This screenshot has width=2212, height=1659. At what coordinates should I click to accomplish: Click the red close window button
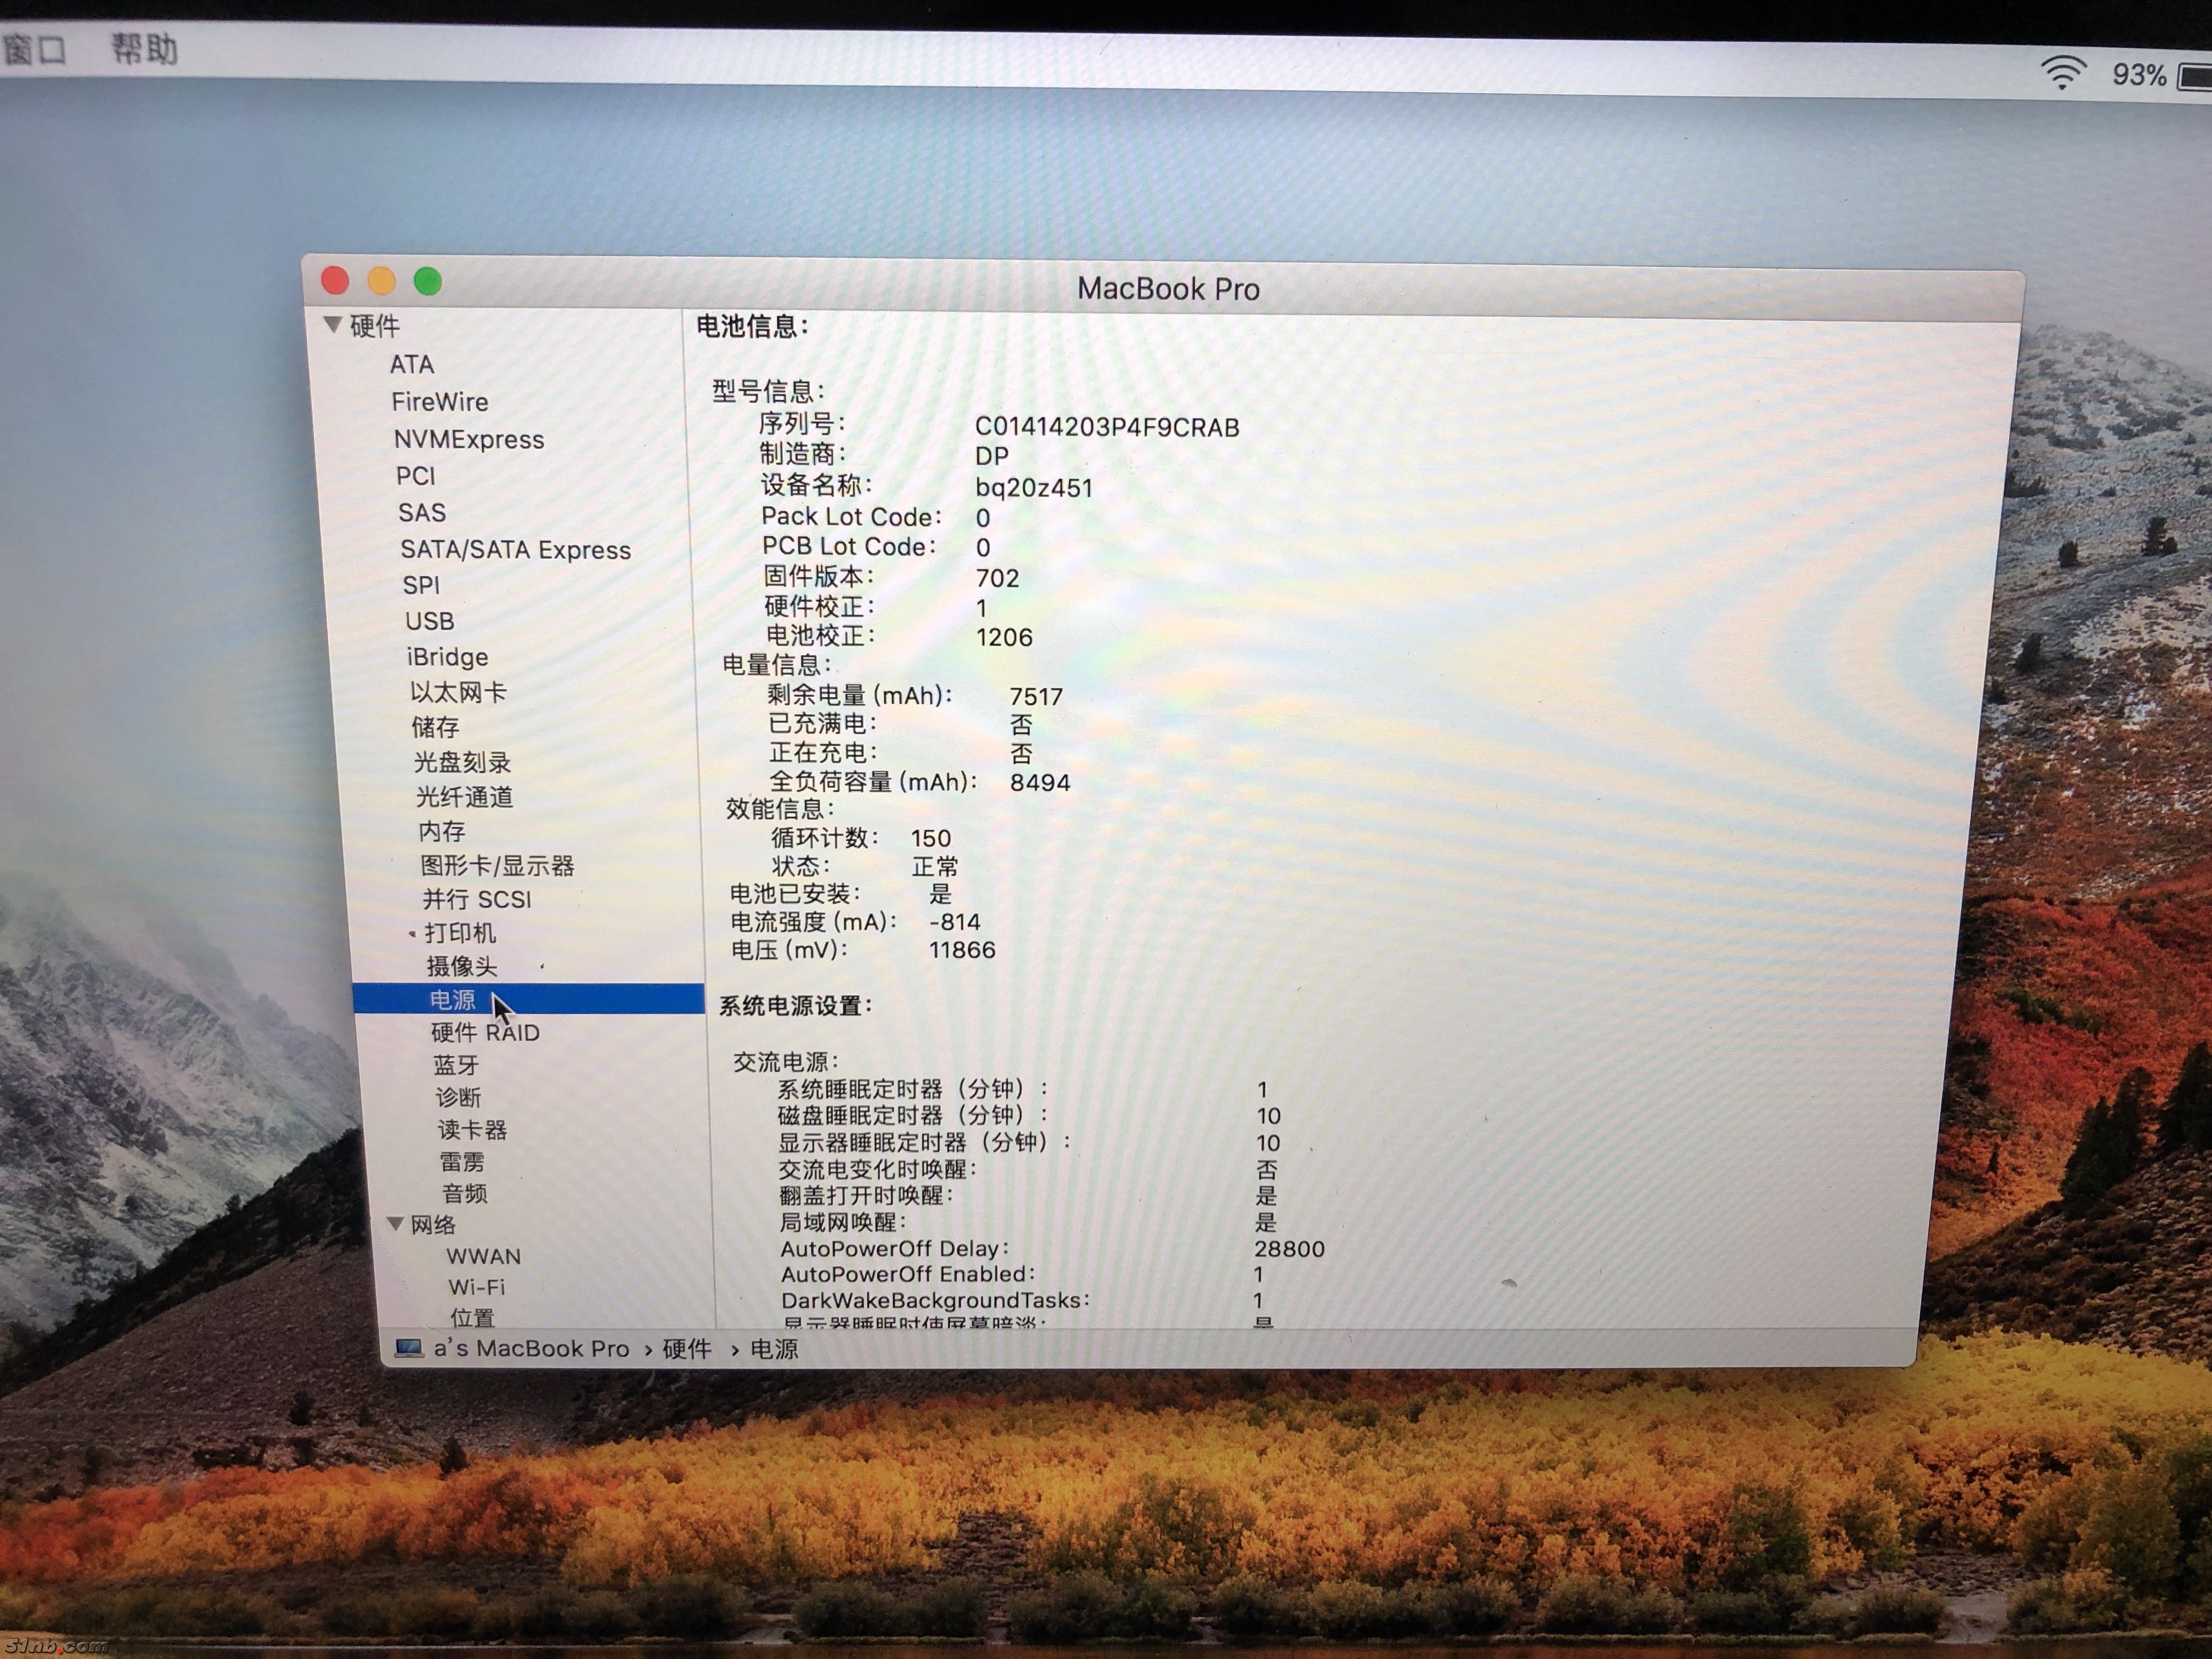click(x=335, y=281)
